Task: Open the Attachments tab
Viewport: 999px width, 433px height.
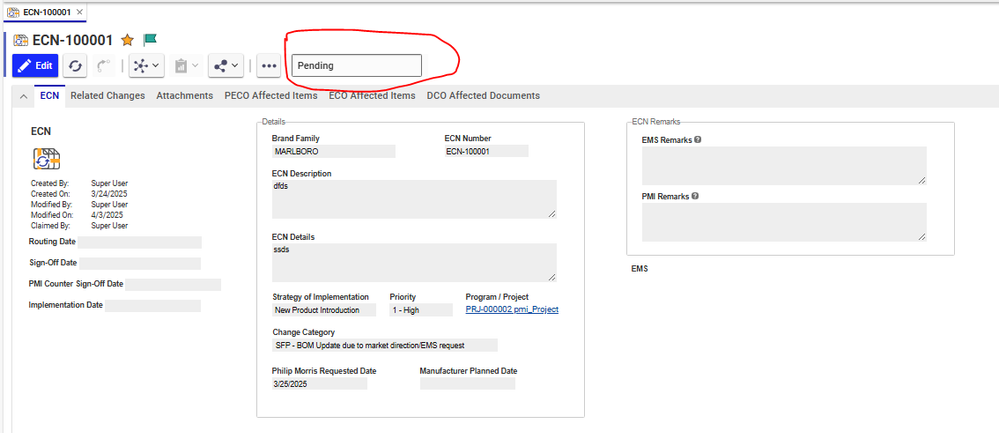Action: tap(185, 96)
